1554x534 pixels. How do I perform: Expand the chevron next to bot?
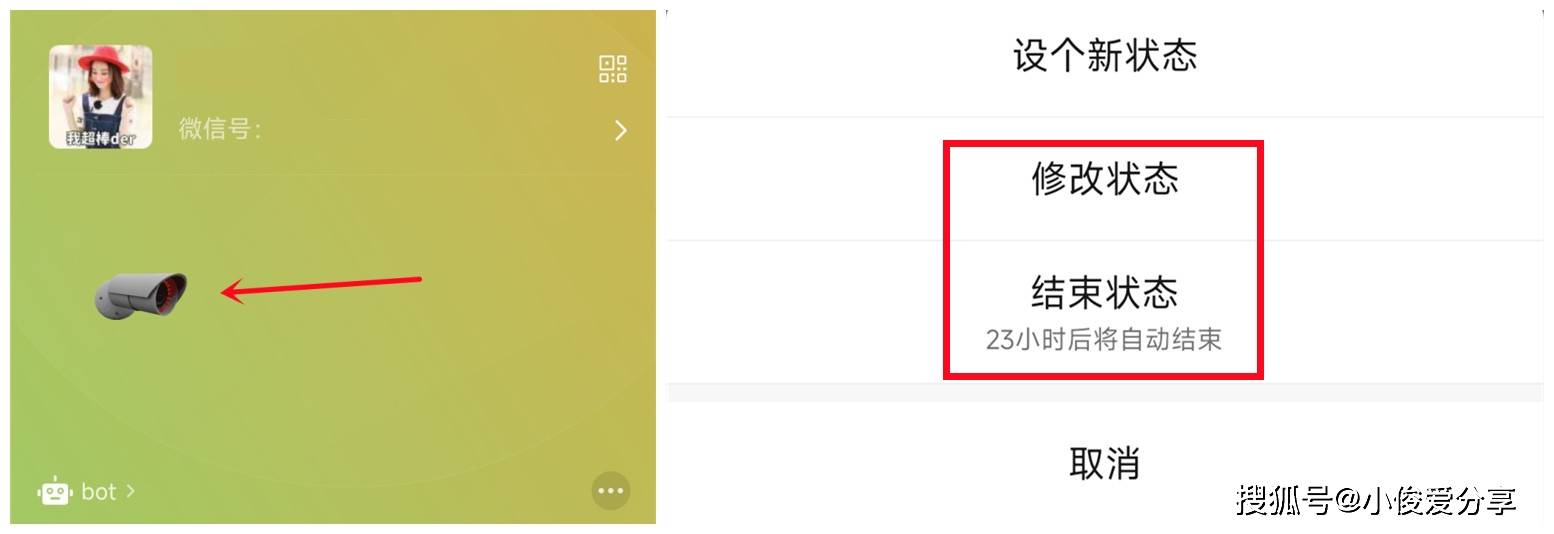pyautogui.click(x=129, y=491)
